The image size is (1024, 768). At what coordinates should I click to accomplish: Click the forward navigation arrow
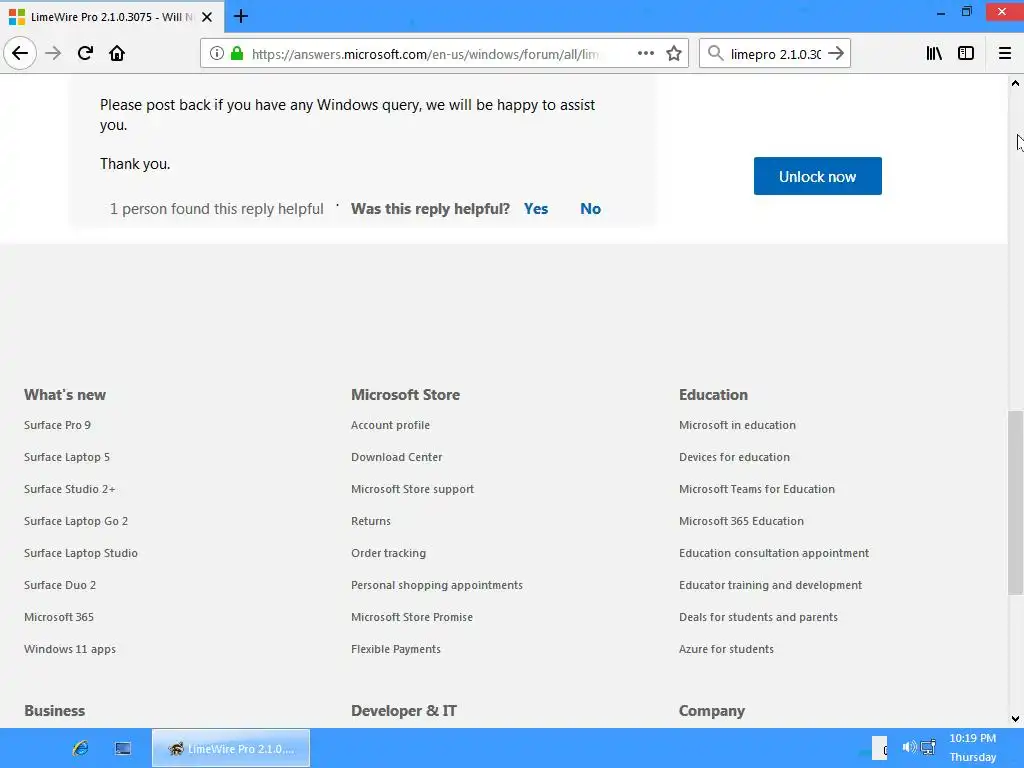click(53, 53)
